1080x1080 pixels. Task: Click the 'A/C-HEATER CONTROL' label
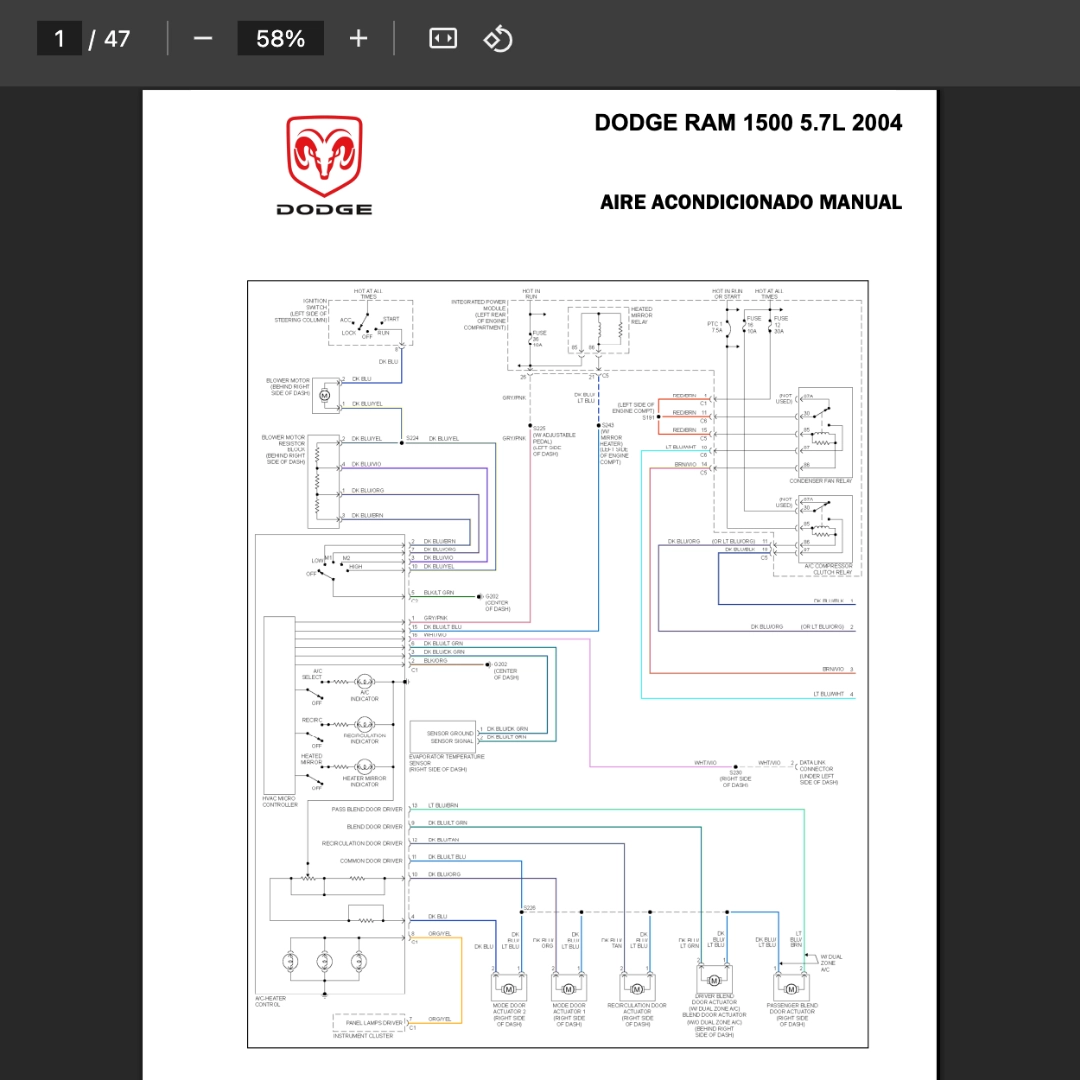point(270,1001)
